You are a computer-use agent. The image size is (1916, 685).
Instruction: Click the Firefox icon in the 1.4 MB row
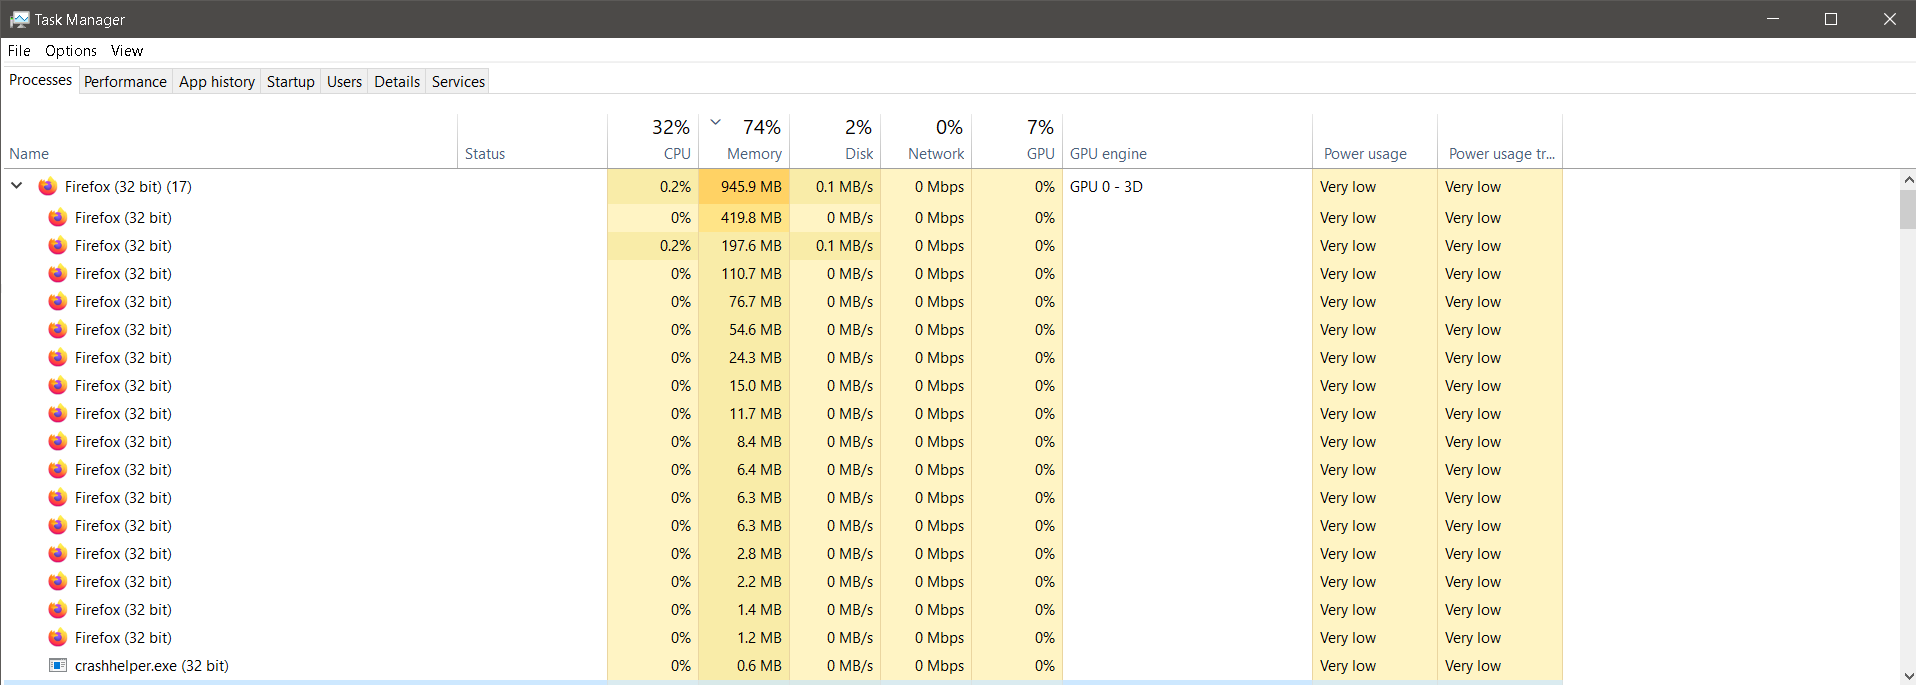pyautogui.click(x=58, y=609)
